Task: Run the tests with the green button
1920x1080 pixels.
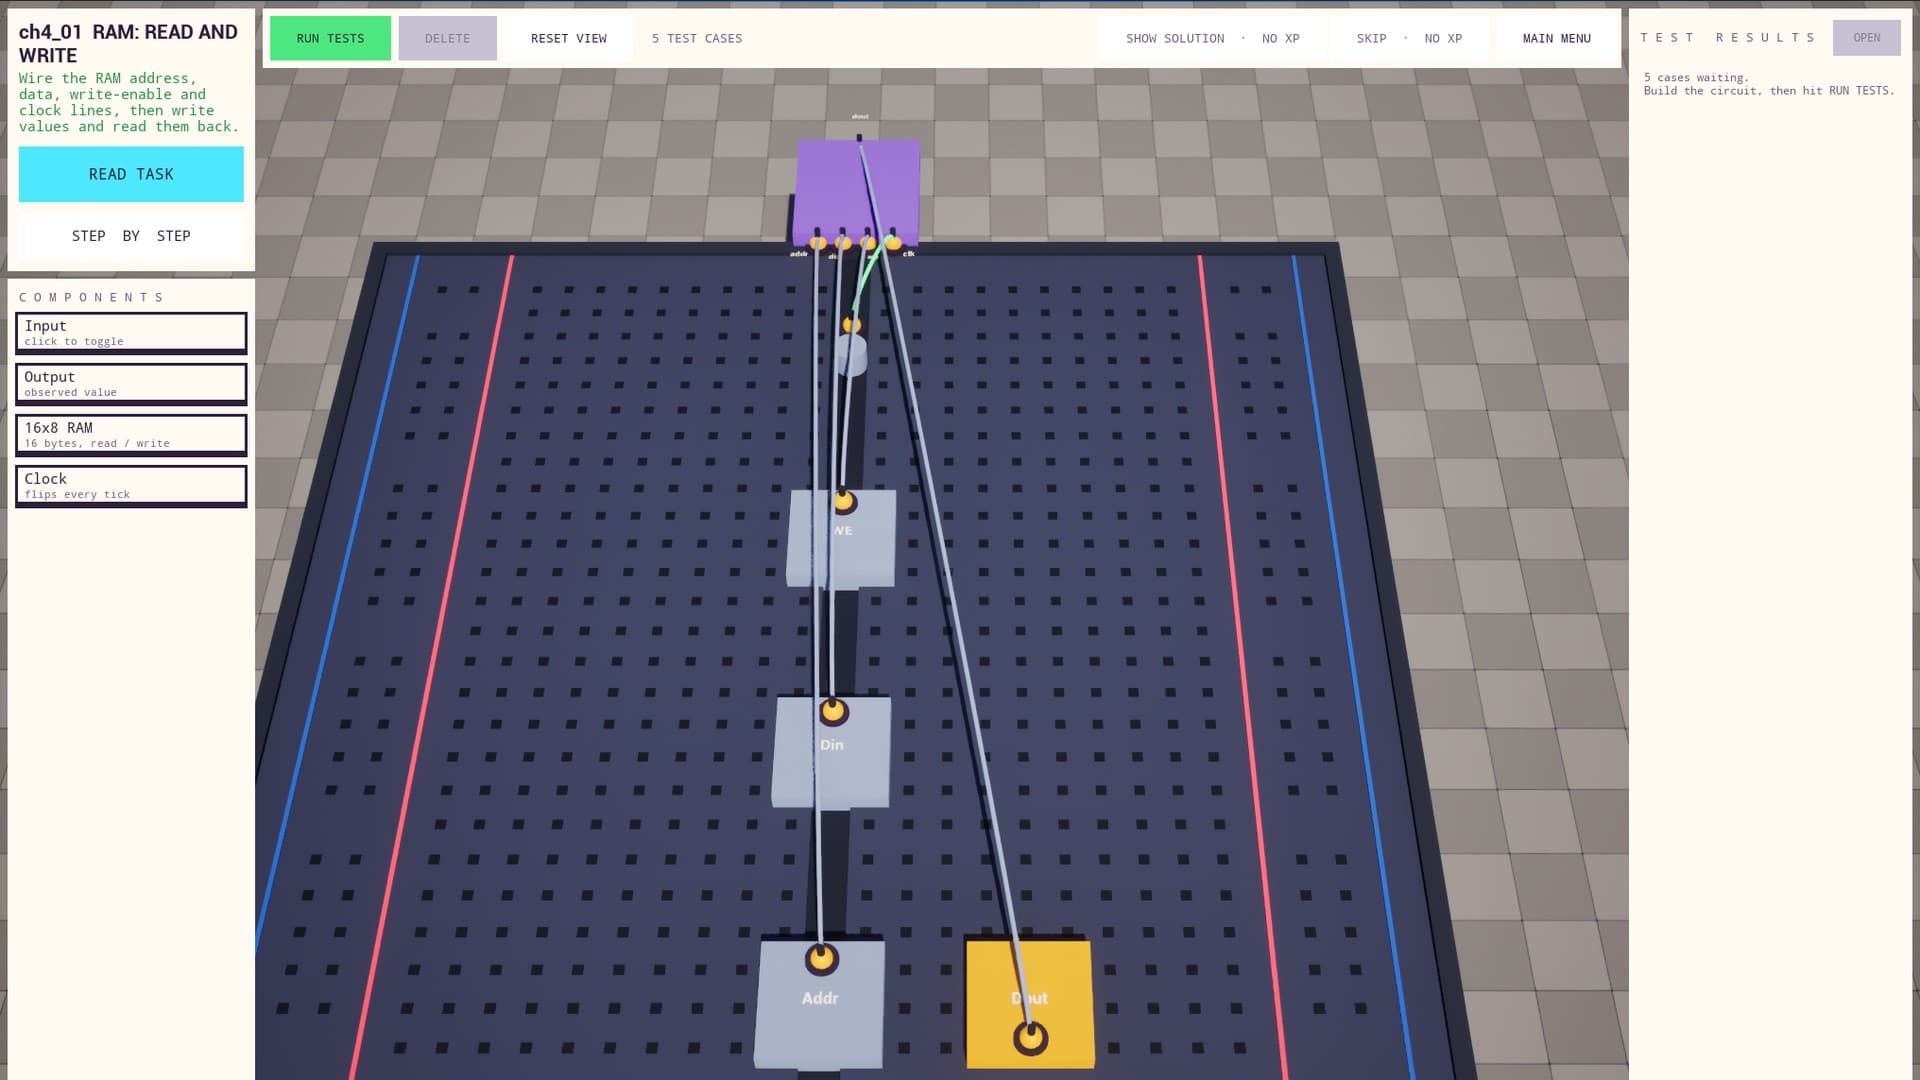Action: (x=330, y=38)
